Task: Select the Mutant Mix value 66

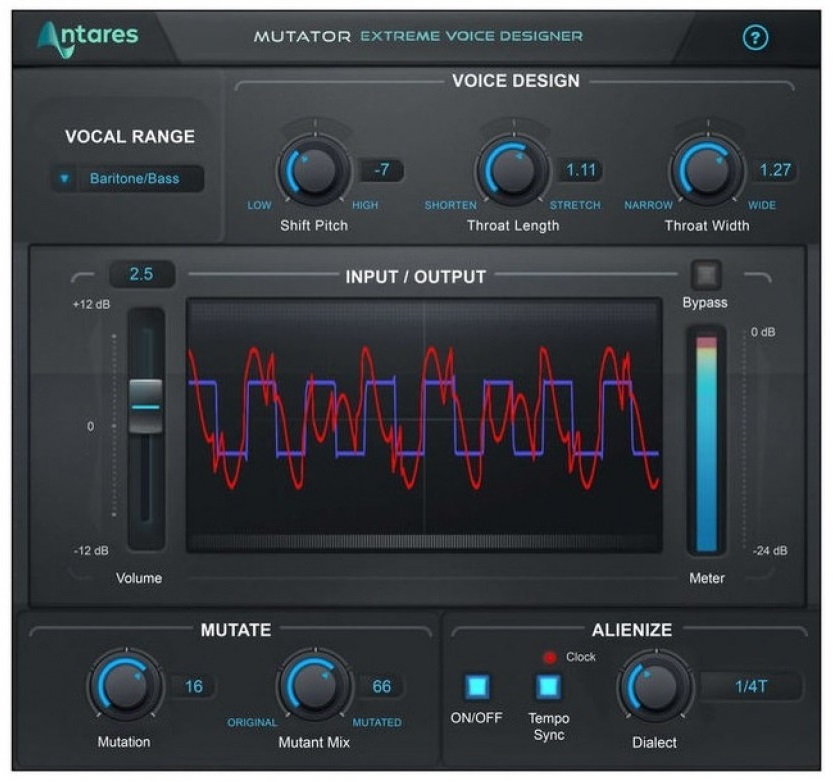Action: pos(381,686)
